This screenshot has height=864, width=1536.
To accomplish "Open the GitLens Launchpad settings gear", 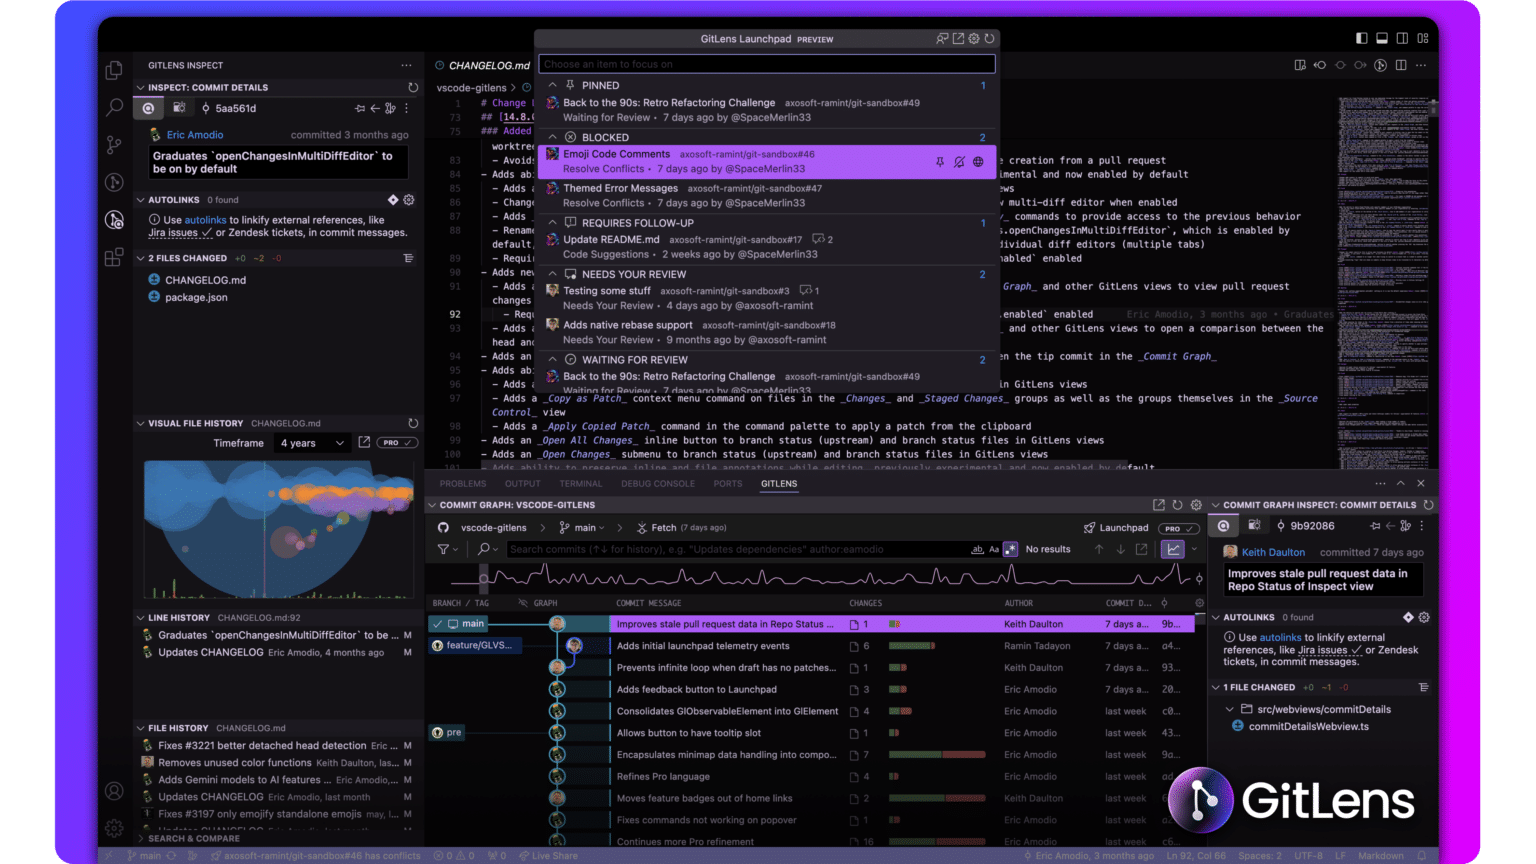I will click(974, 38).
